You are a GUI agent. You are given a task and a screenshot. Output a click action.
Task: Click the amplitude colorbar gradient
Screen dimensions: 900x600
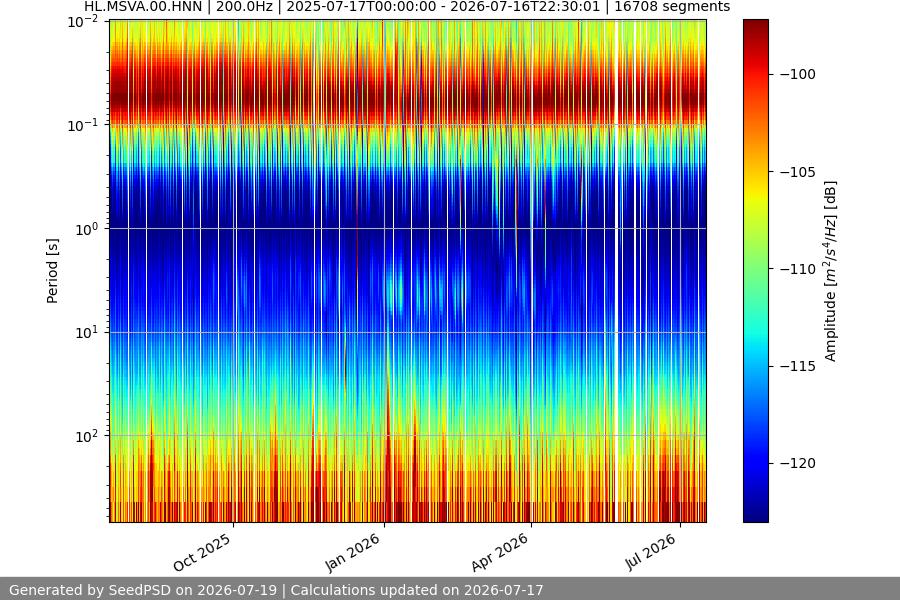(755, 271)
